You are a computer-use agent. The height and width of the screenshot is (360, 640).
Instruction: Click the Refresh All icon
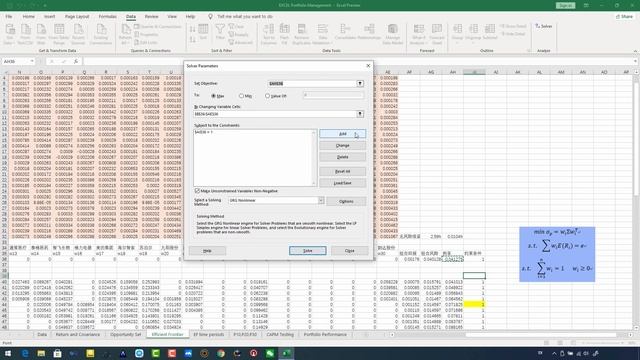pyautogui.click(x=125, y=34)
